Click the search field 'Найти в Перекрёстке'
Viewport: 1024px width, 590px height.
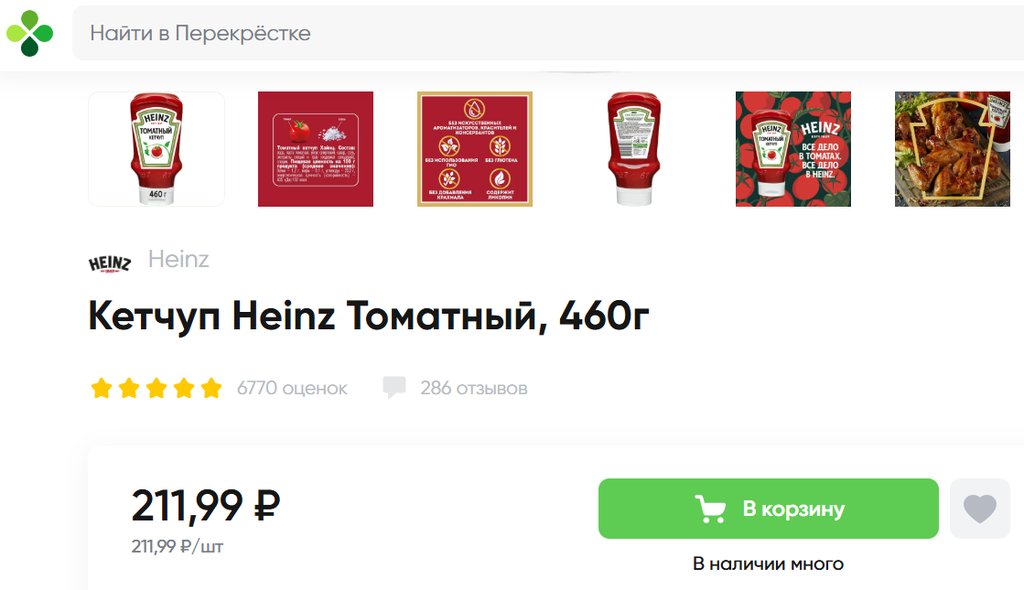tap(548, 33)
